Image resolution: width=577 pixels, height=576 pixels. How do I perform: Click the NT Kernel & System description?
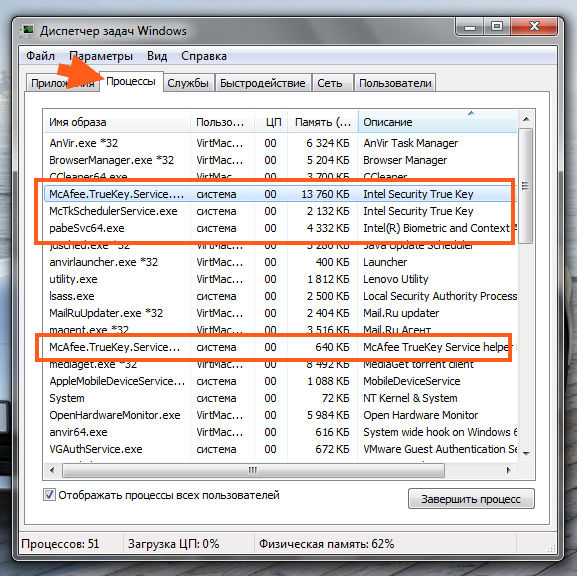click(x=410, y=398)
